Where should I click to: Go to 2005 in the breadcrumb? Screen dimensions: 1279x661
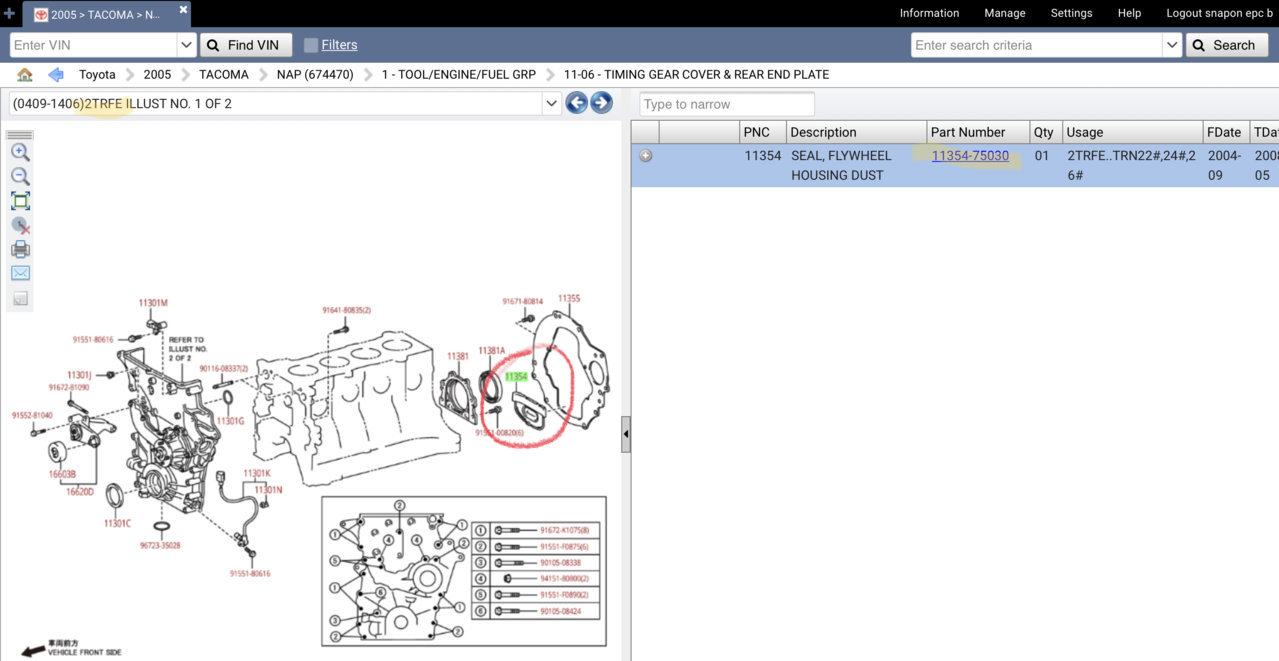157,75
